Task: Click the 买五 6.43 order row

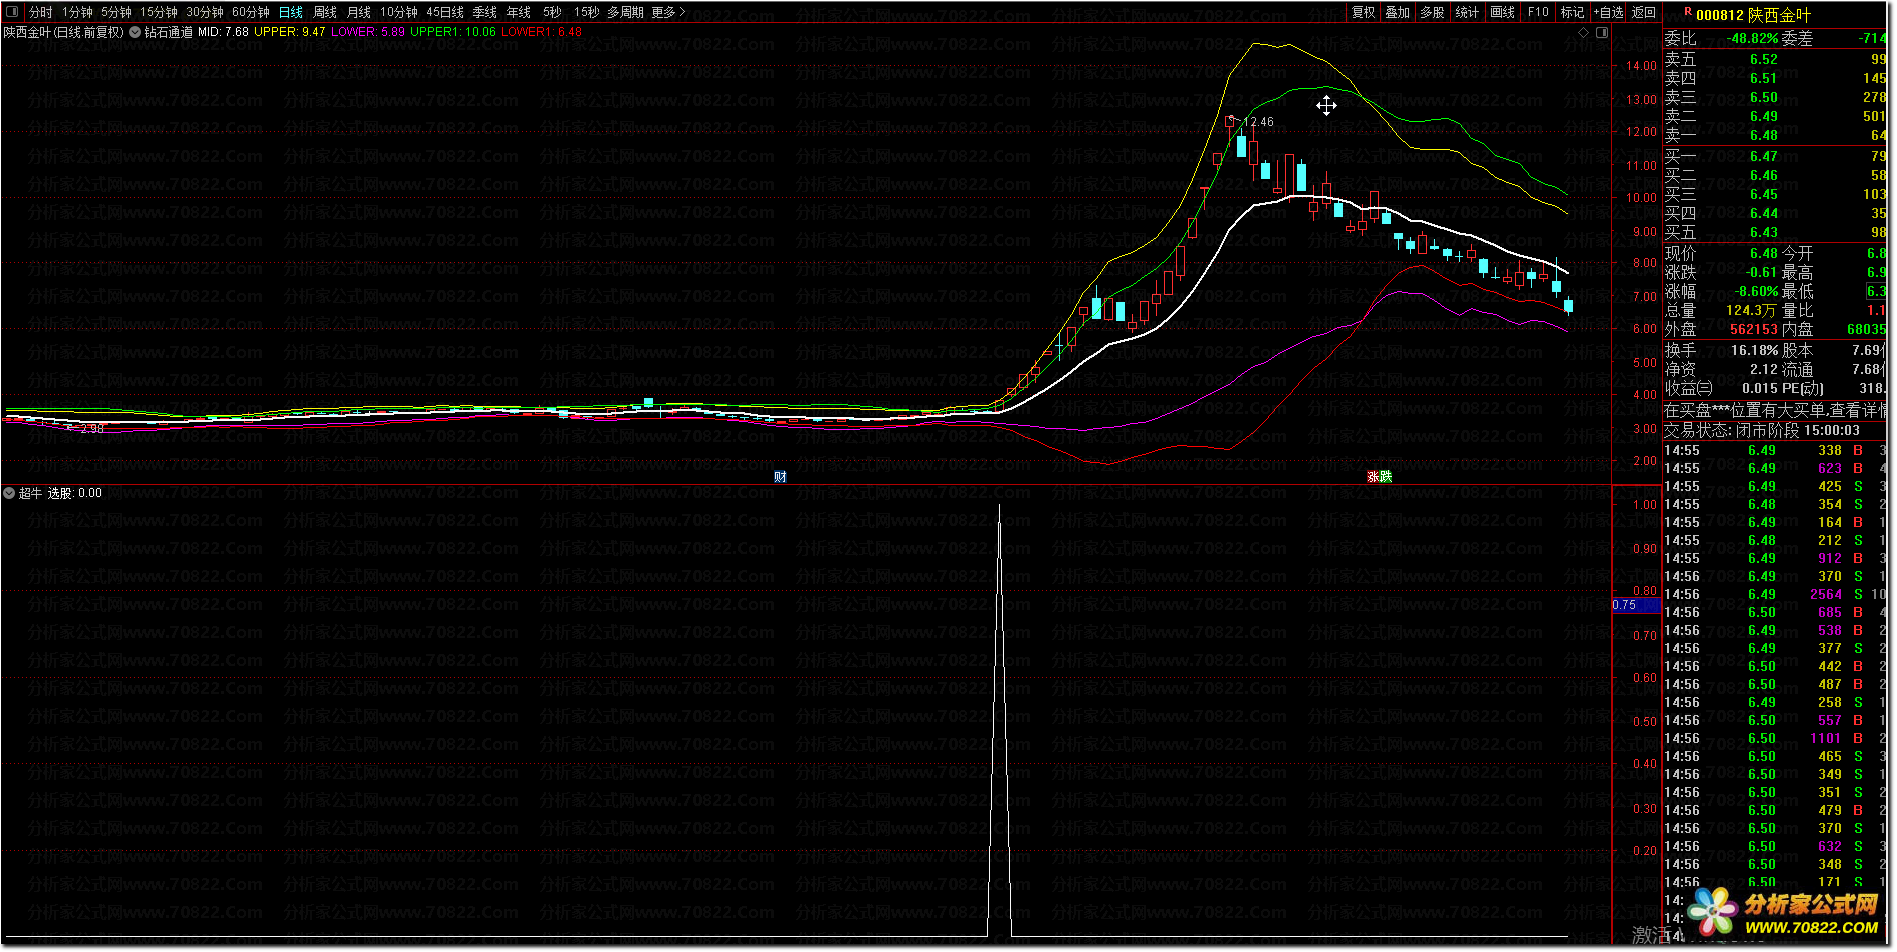Action: (1775, 232)
